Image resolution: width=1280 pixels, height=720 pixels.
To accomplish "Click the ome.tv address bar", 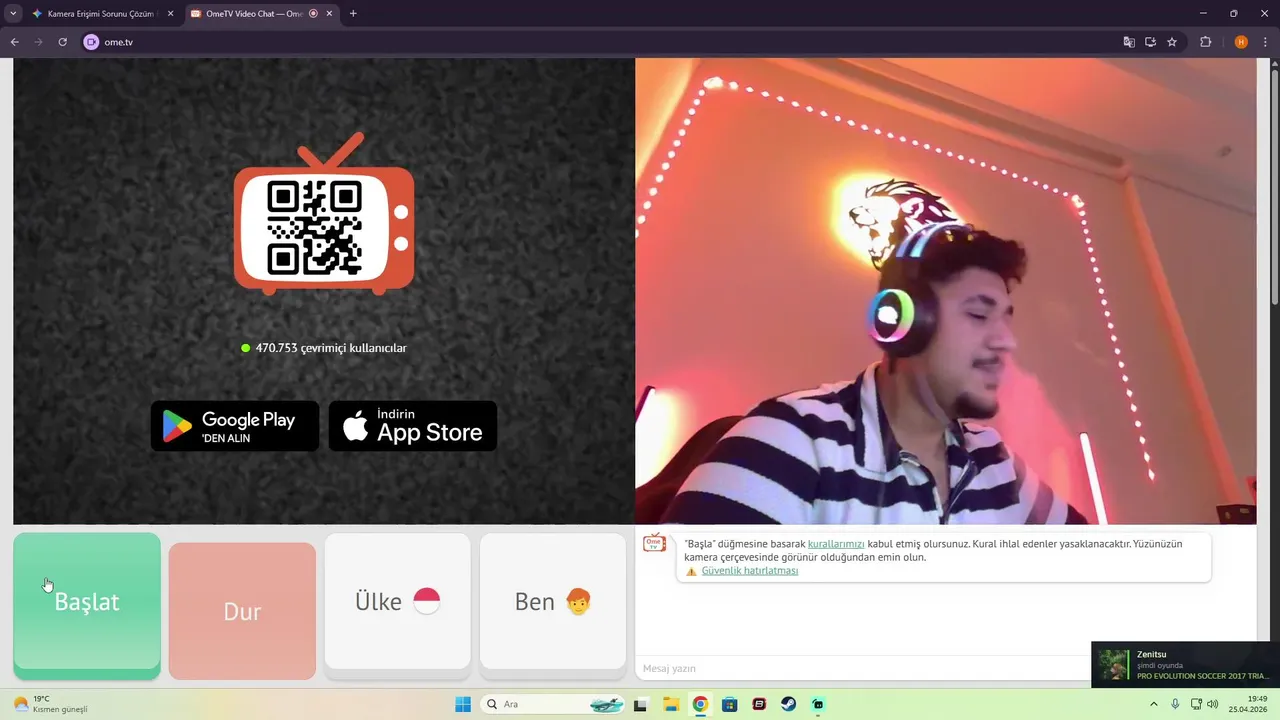I will click(x=600, y=42).
